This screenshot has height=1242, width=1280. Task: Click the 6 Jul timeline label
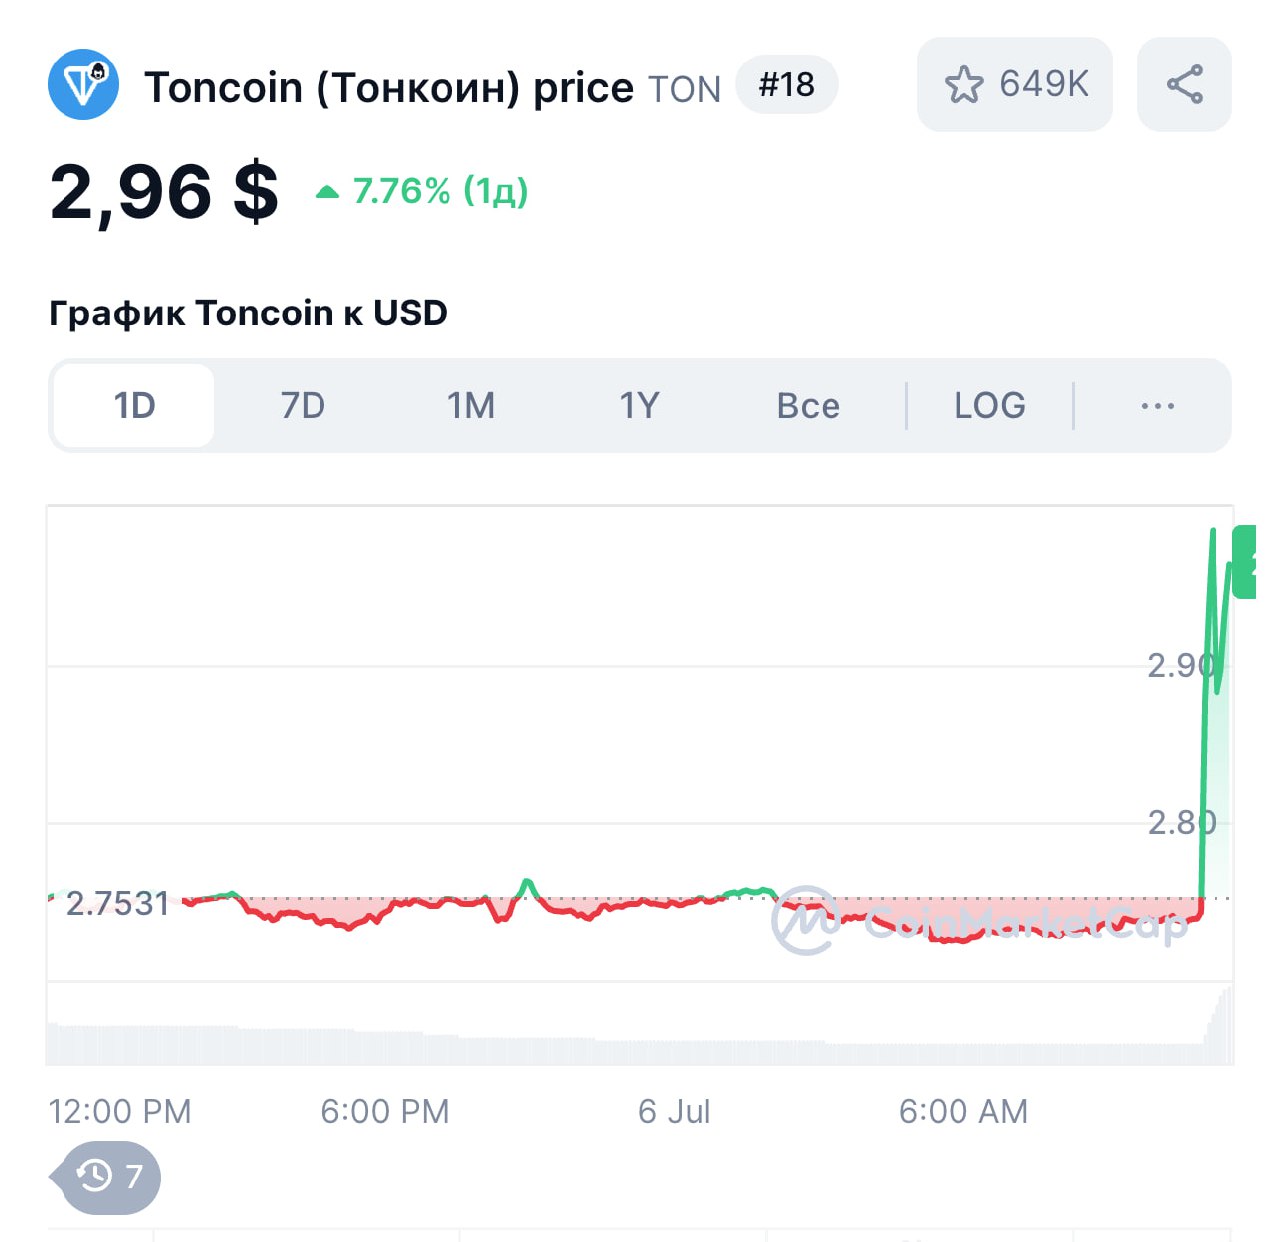click(x=674, y=1111)
